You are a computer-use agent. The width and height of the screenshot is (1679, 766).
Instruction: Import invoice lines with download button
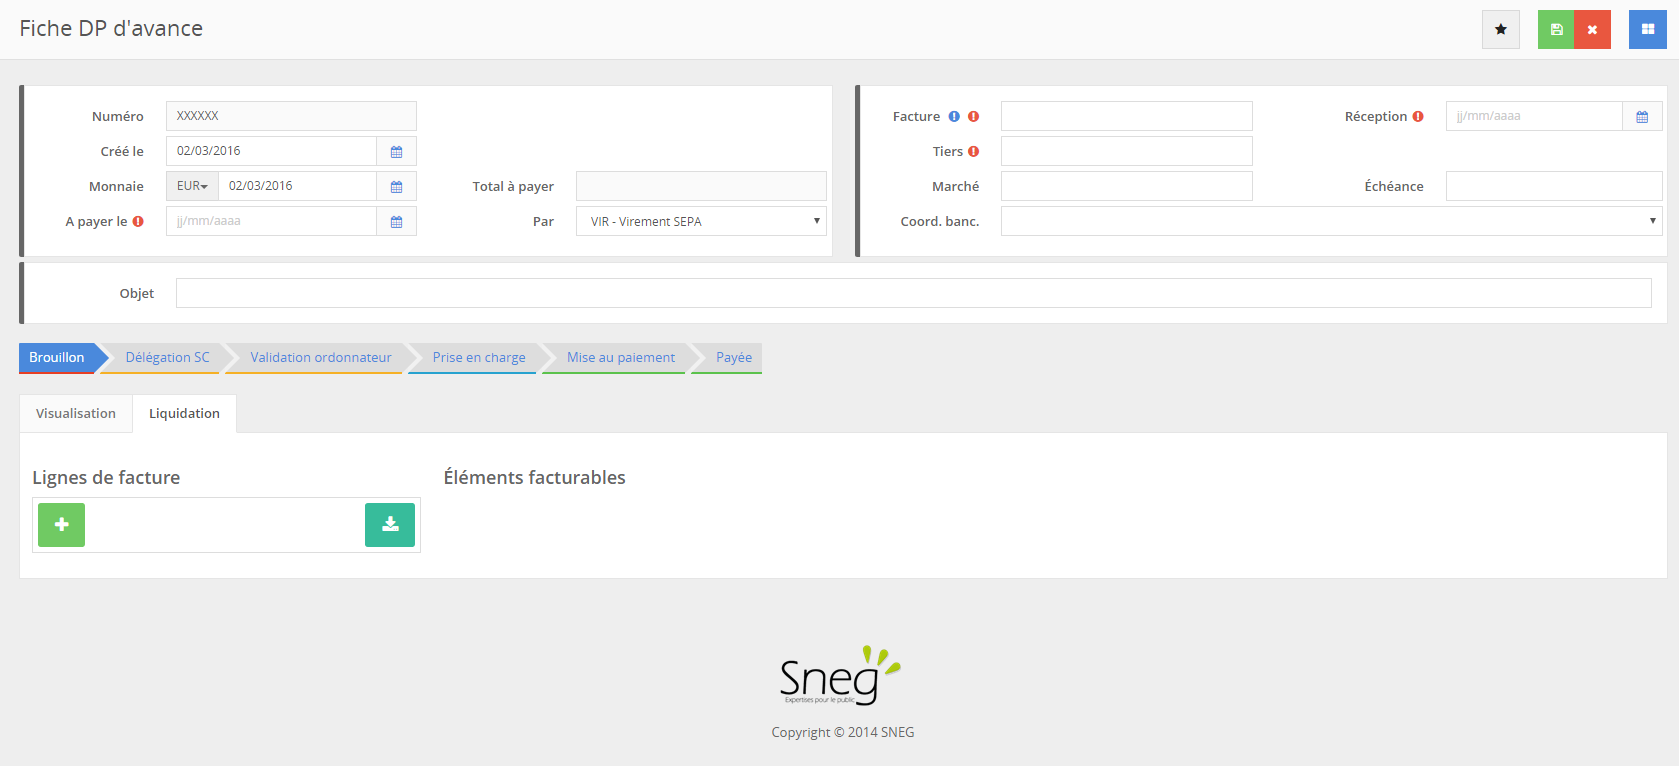390,525
